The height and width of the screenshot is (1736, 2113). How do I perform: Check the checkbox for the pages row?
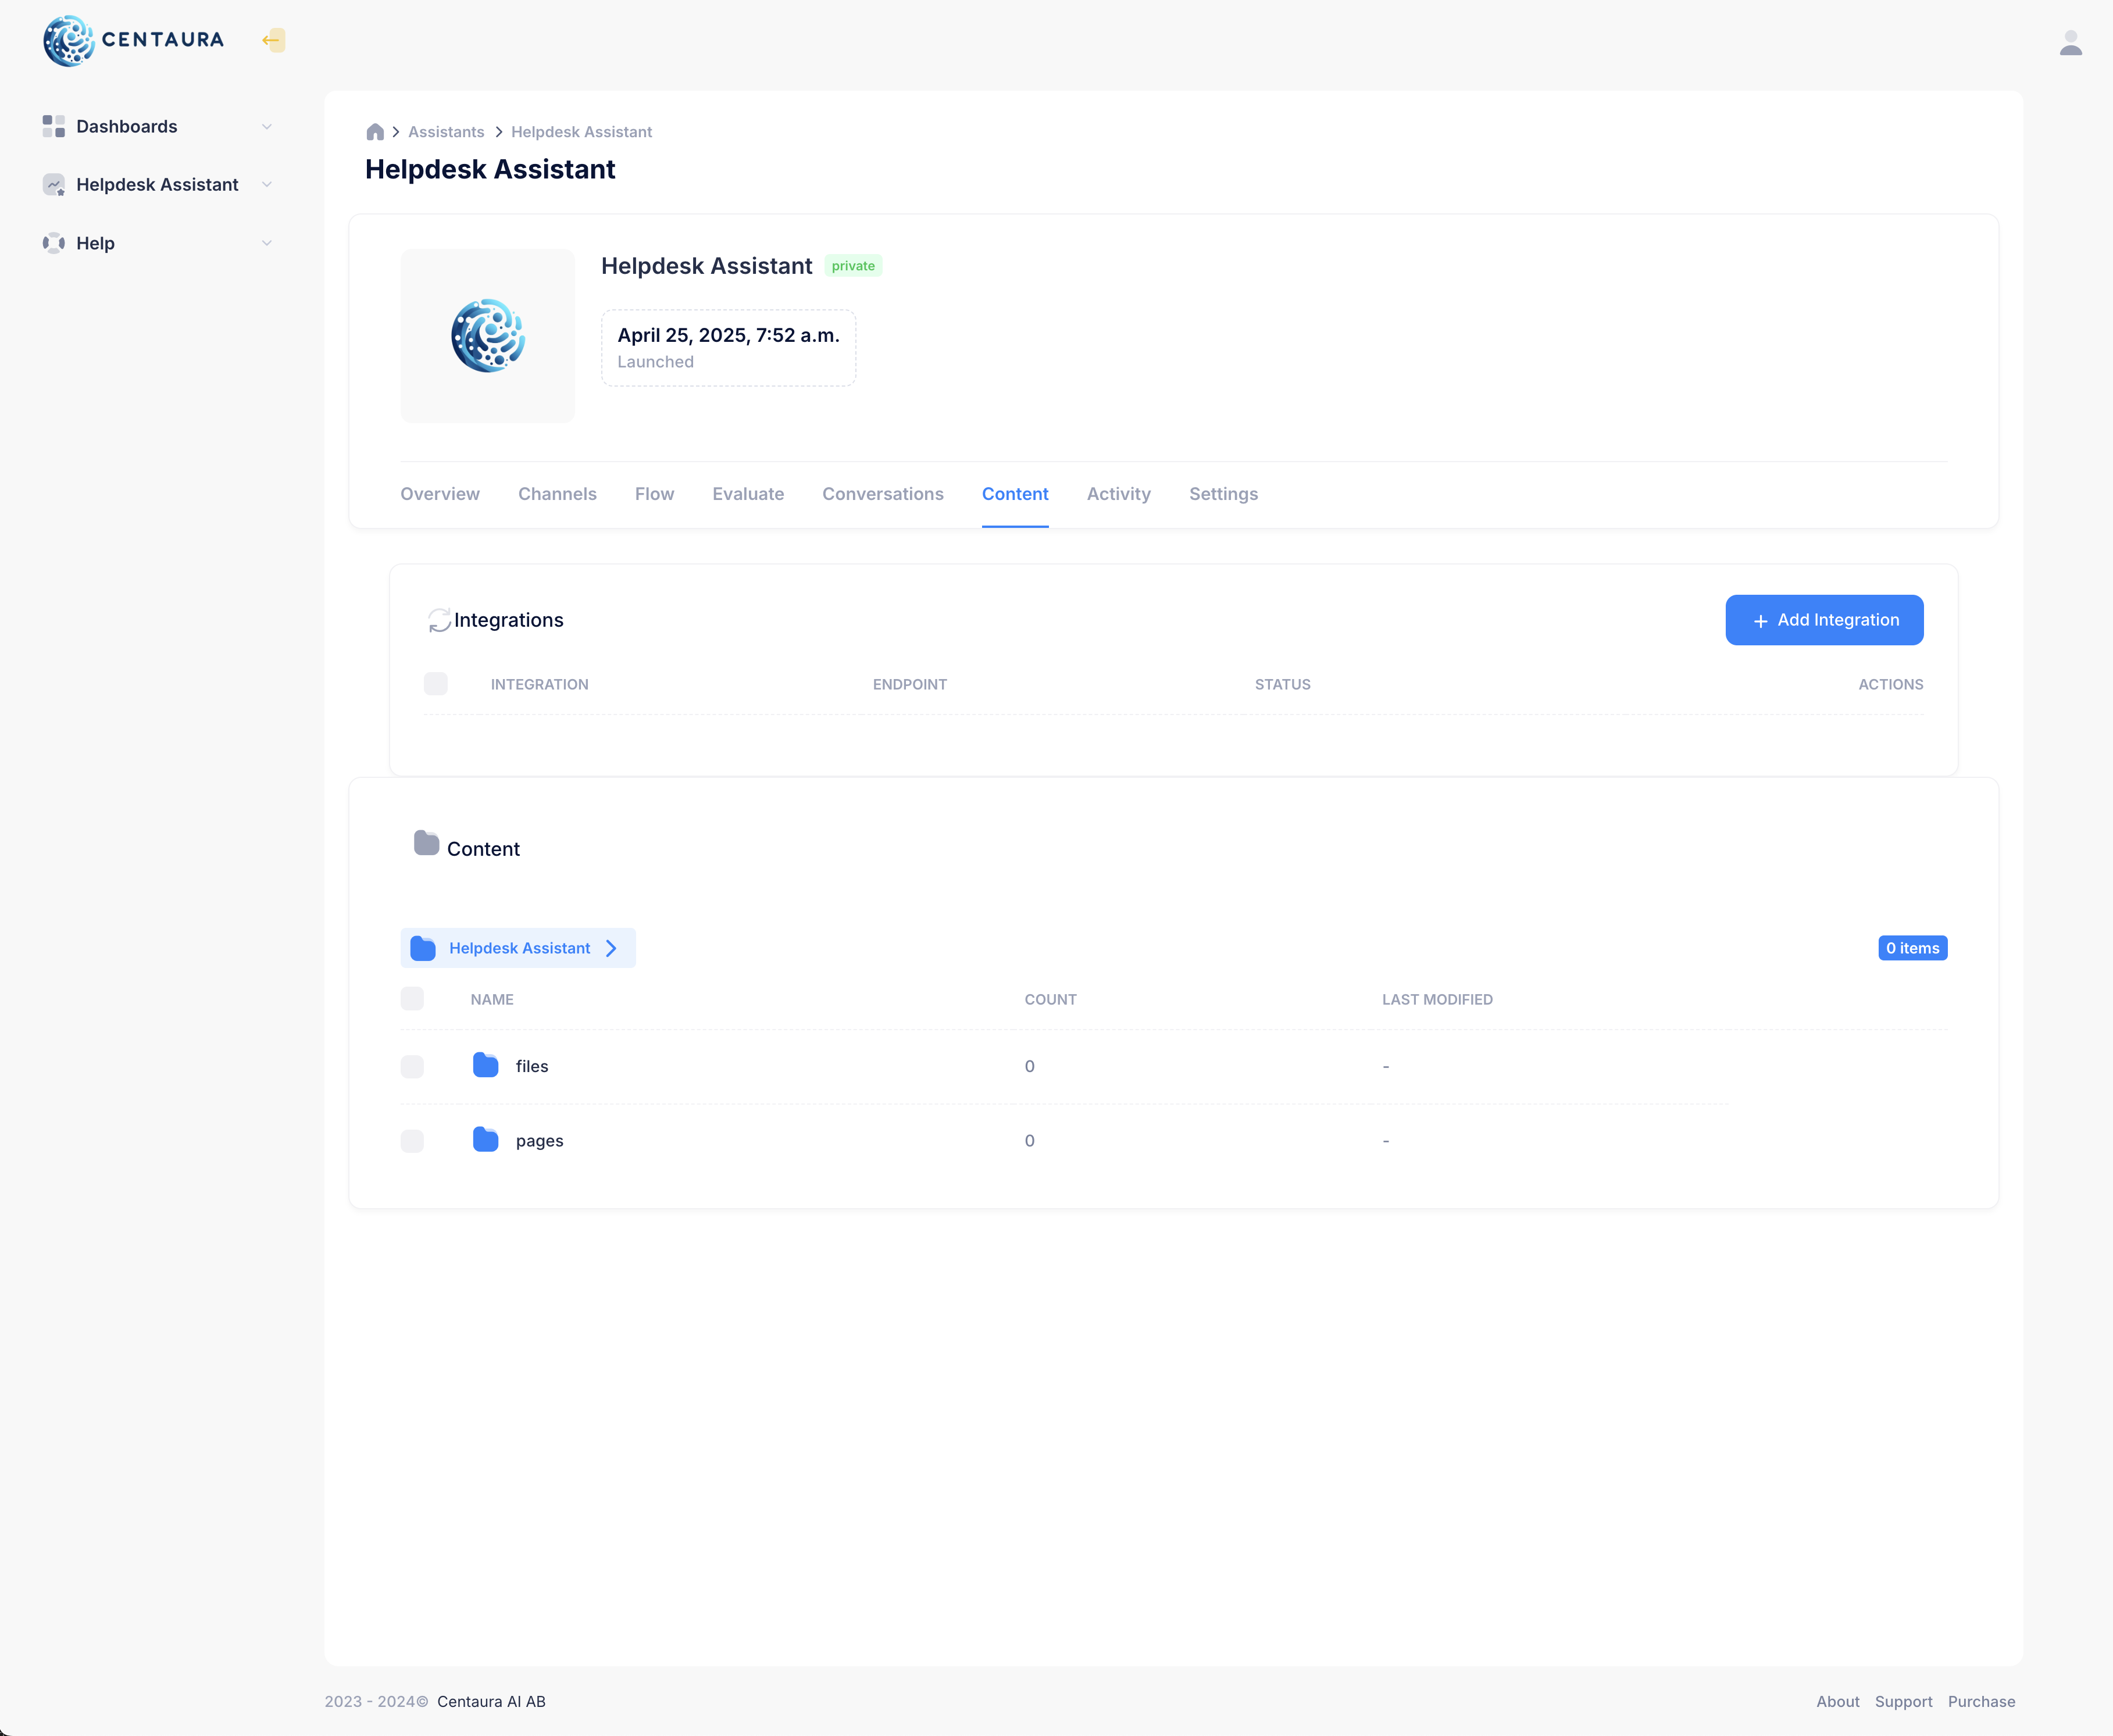point(411,1140)
